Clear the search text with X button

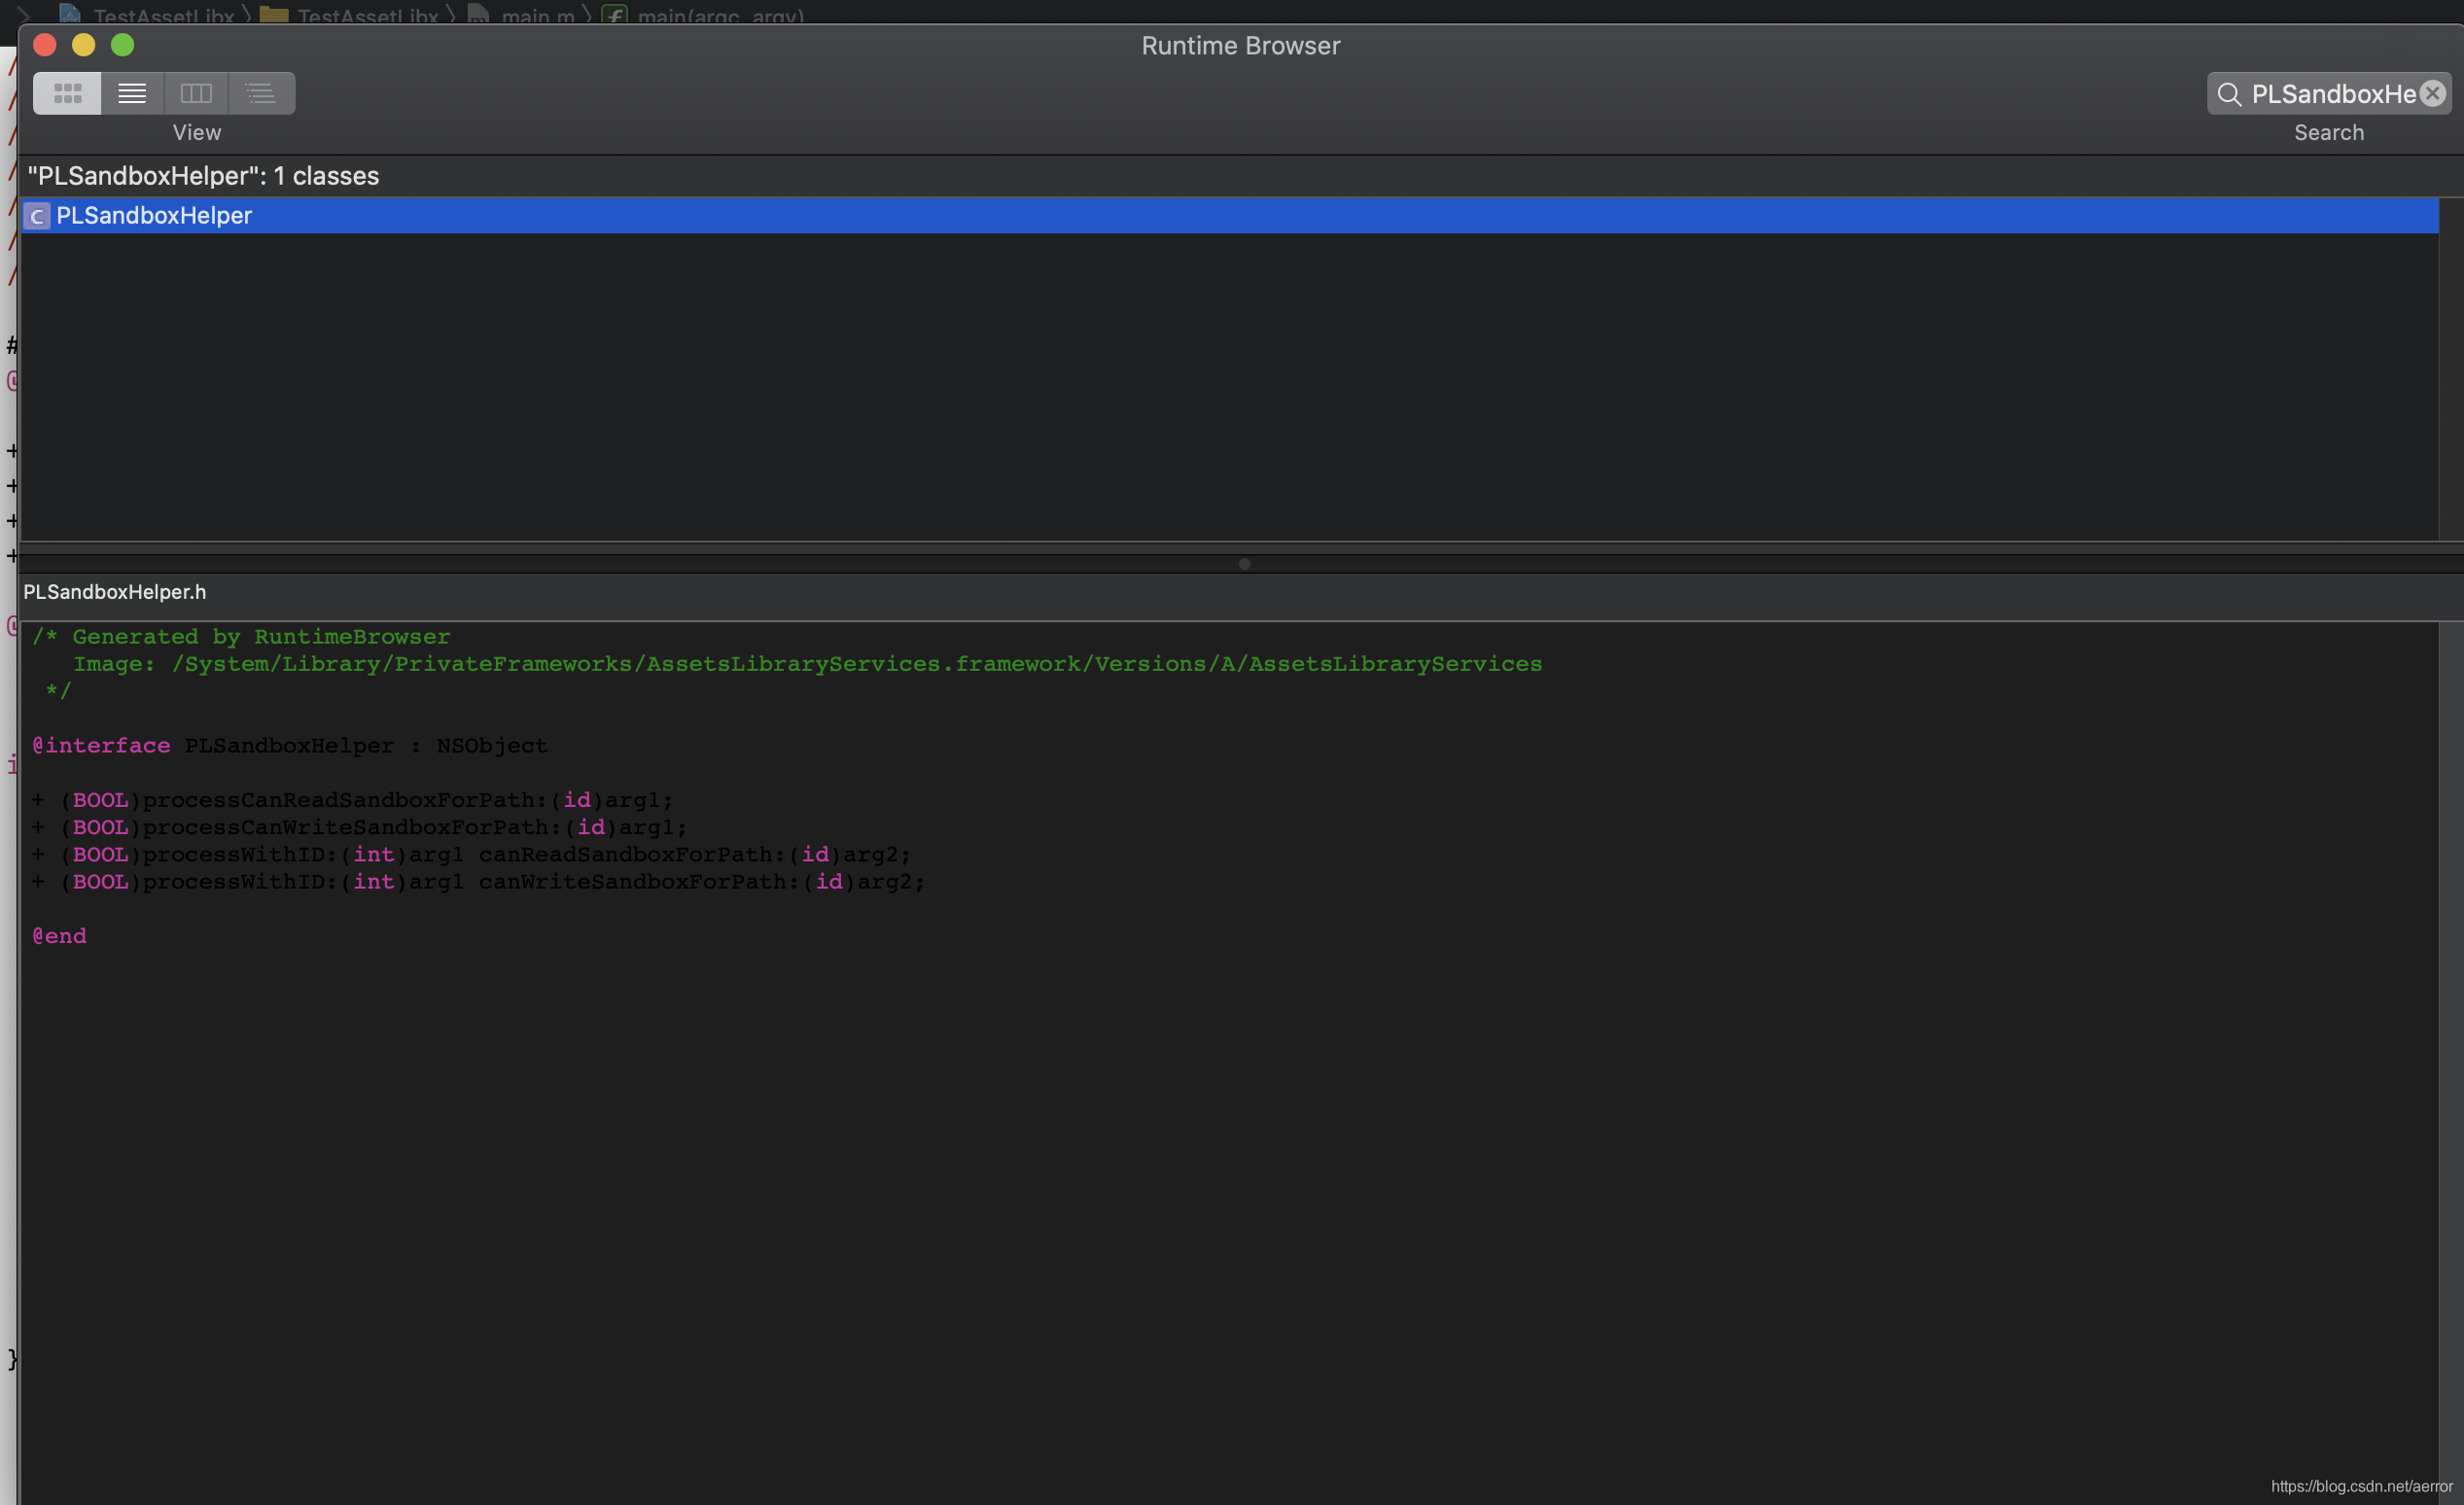(x=2432, y=93)
